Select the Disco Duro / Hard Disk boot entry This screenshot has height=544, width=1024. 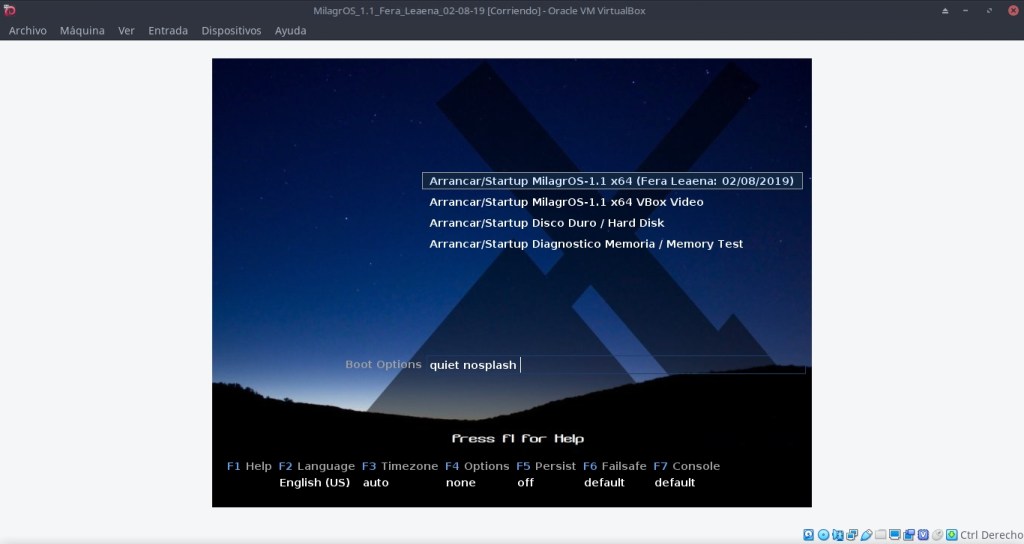tap(546, 223)
